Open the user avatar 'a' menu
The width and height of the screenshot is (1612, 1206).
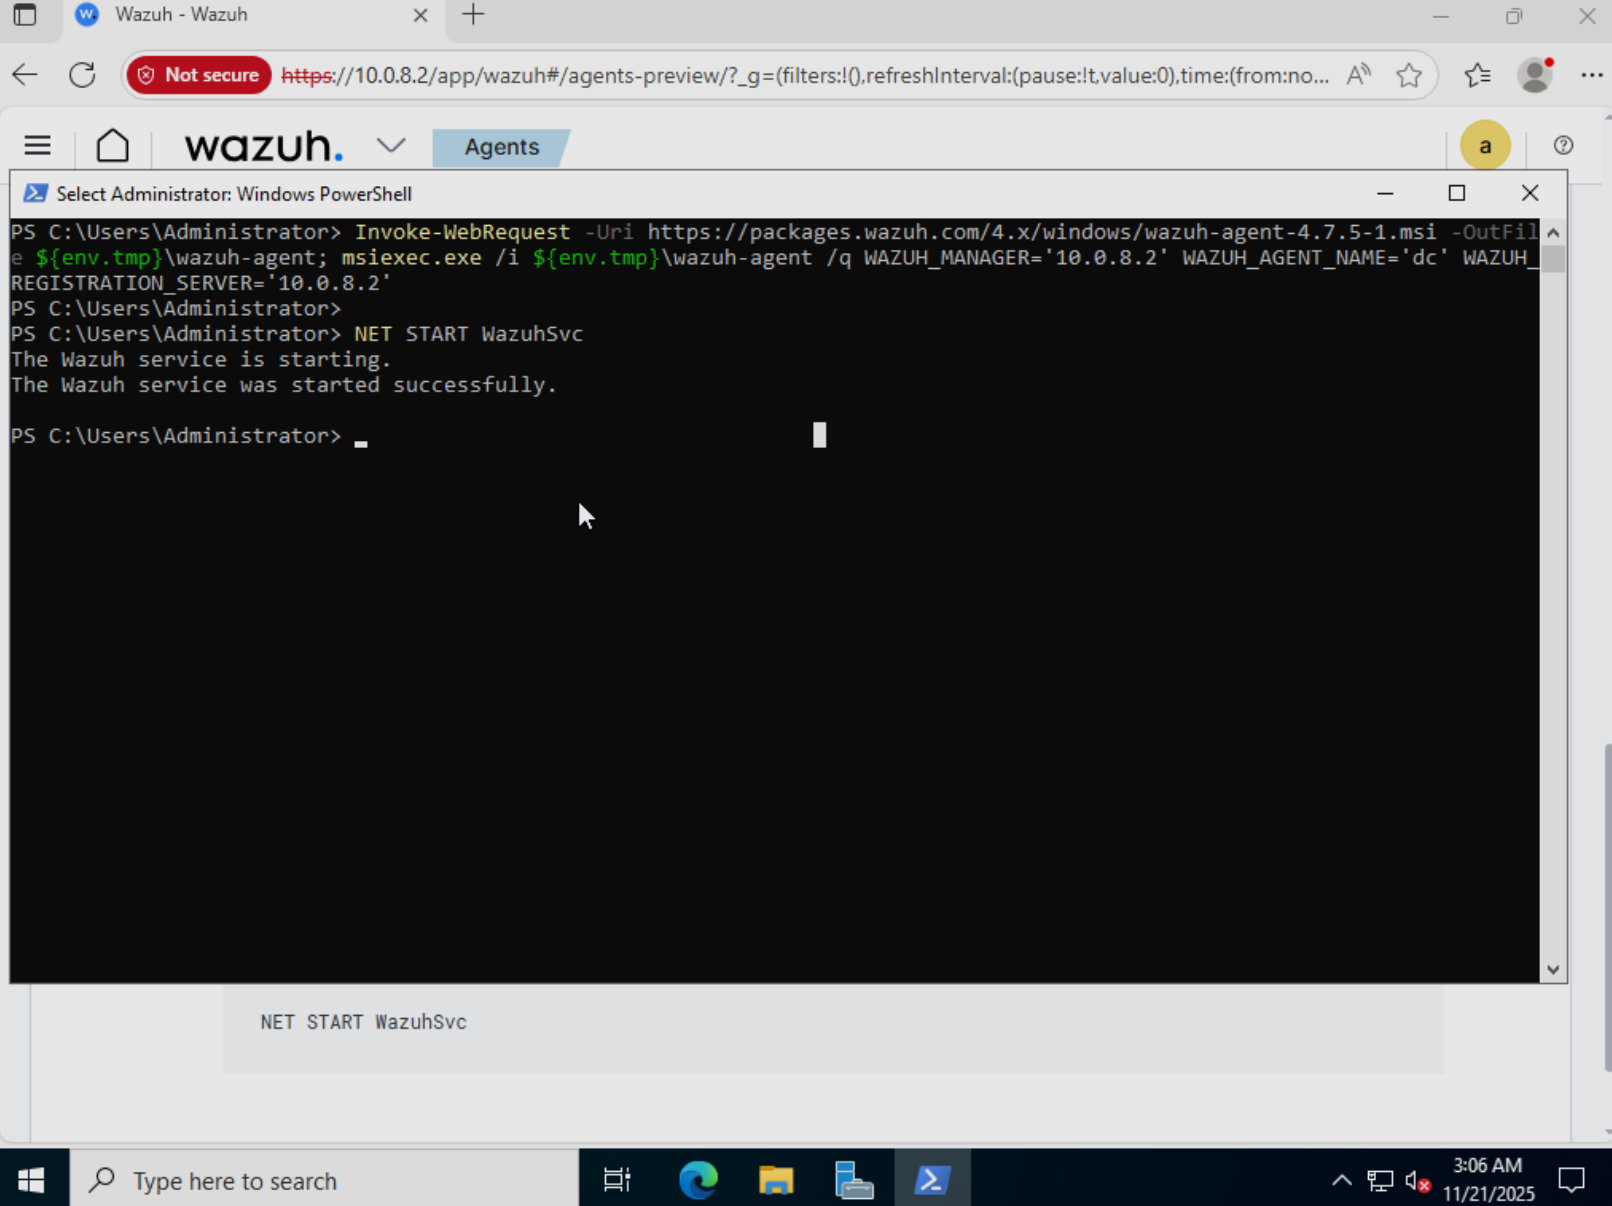coord(1485,146)
